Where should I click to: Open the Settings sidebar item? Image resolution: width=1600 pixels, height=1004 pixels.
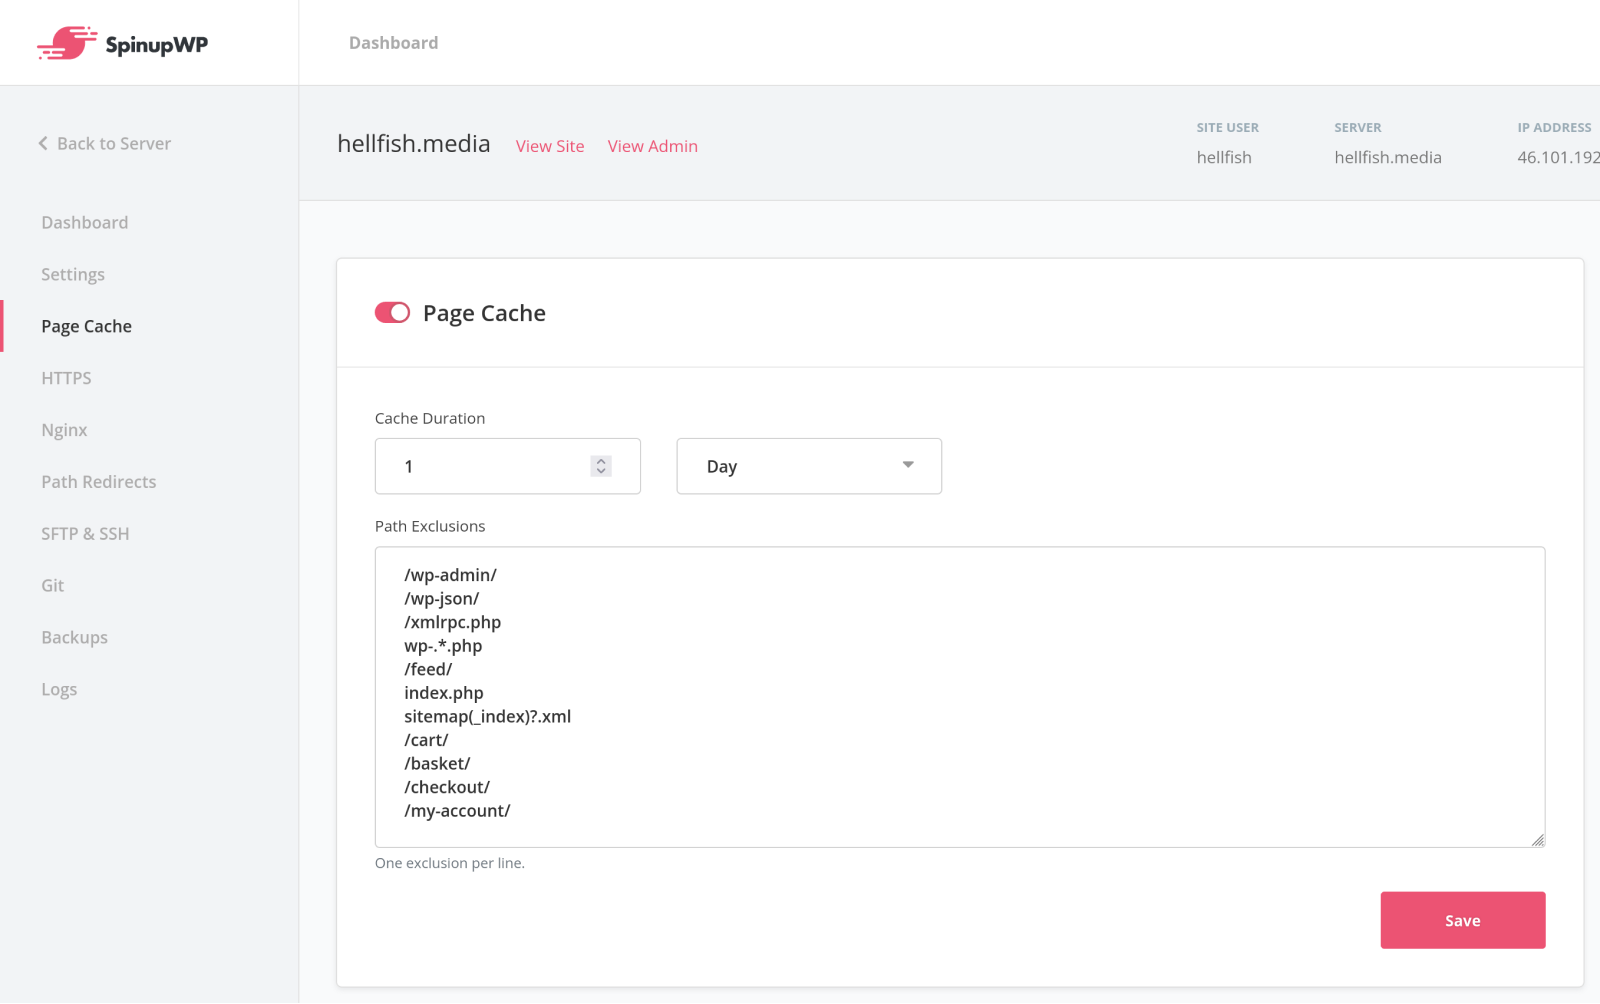(73, 274)
